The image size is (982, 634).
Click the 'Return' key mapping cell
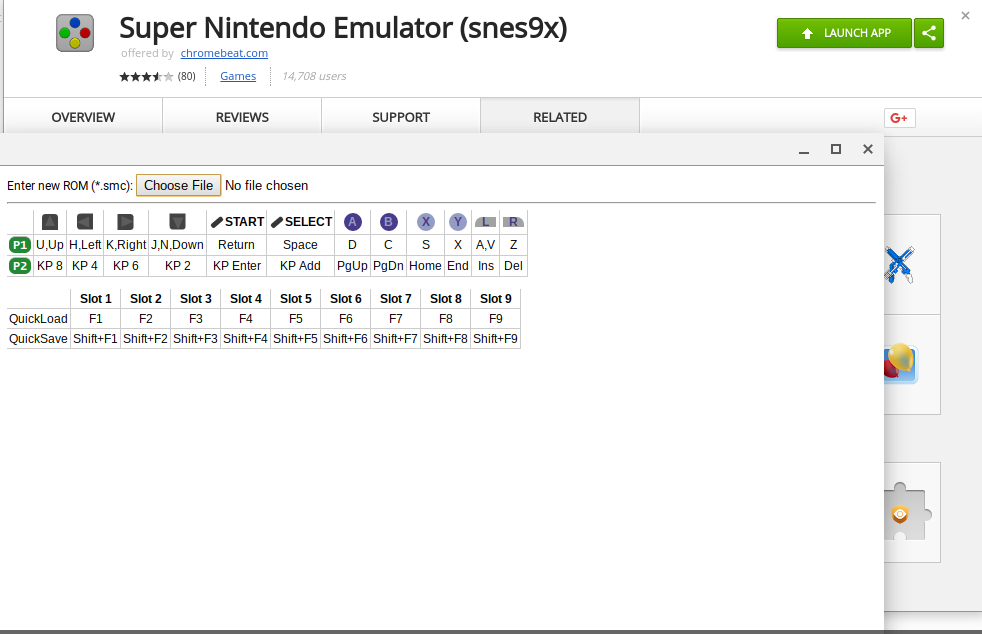[x=237, y=245]
